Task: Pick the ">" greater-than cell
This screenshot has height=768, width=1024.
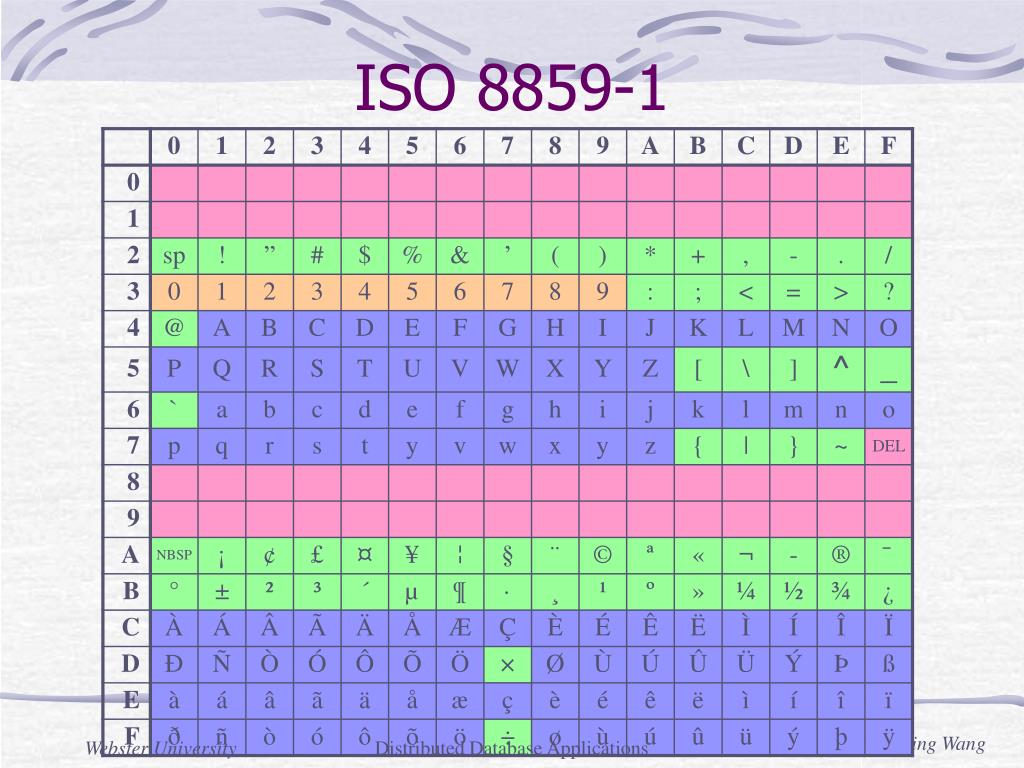Action: click(841, 292)
